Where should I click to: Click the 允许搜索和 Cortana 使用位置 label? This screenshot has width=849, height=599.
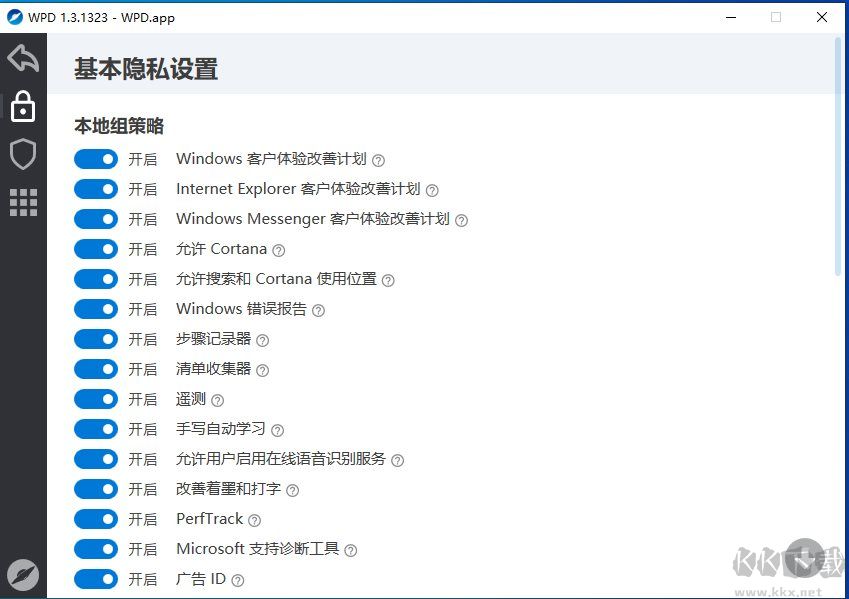click(x=276, y=279)
